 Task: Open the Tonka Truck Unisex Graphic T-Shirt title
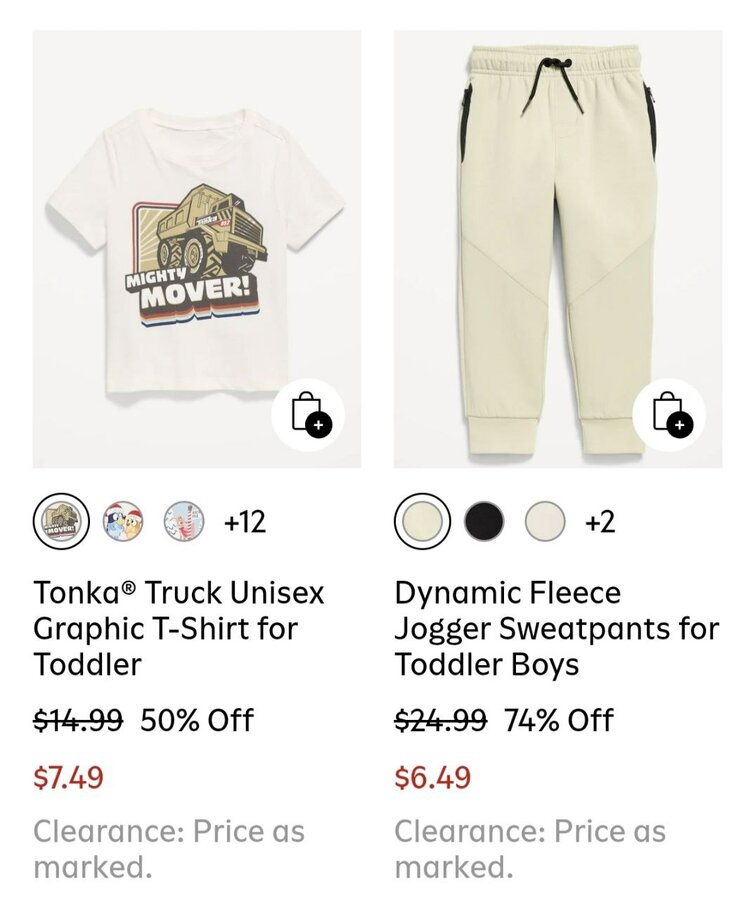[x=180, y=629]
